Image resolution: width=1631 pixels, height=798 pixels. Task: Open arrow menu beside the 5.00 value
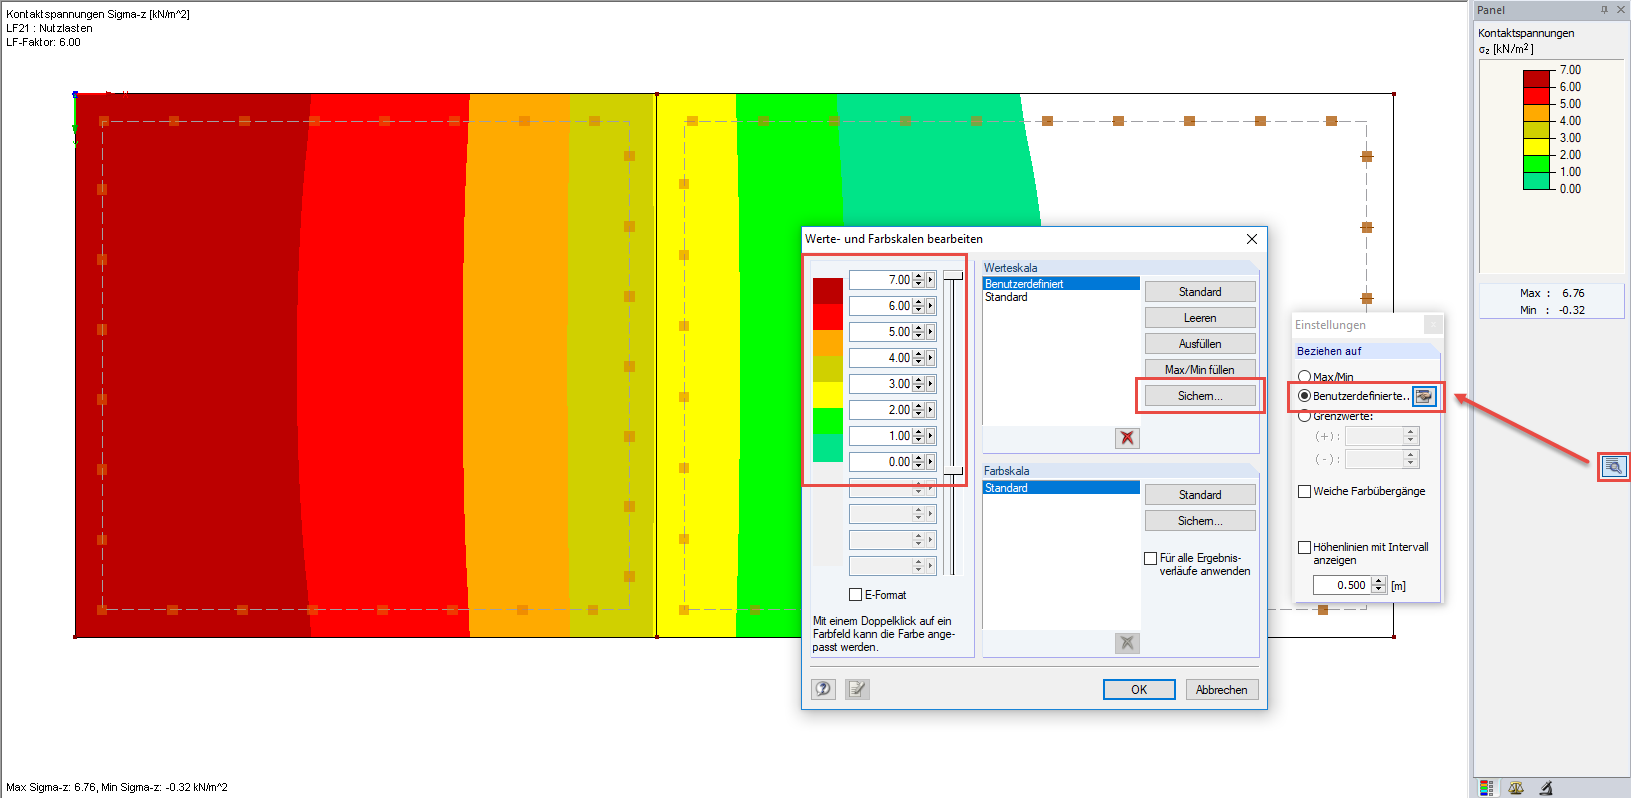pos(931,332)
